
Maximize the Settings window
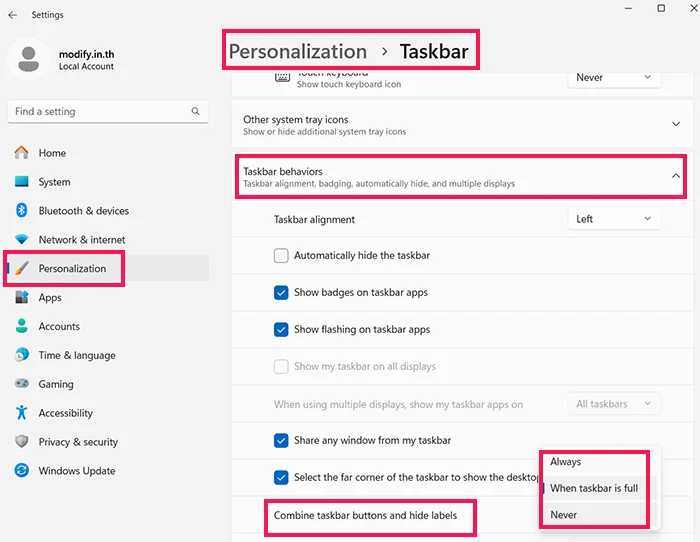click(x=661, y=8)
